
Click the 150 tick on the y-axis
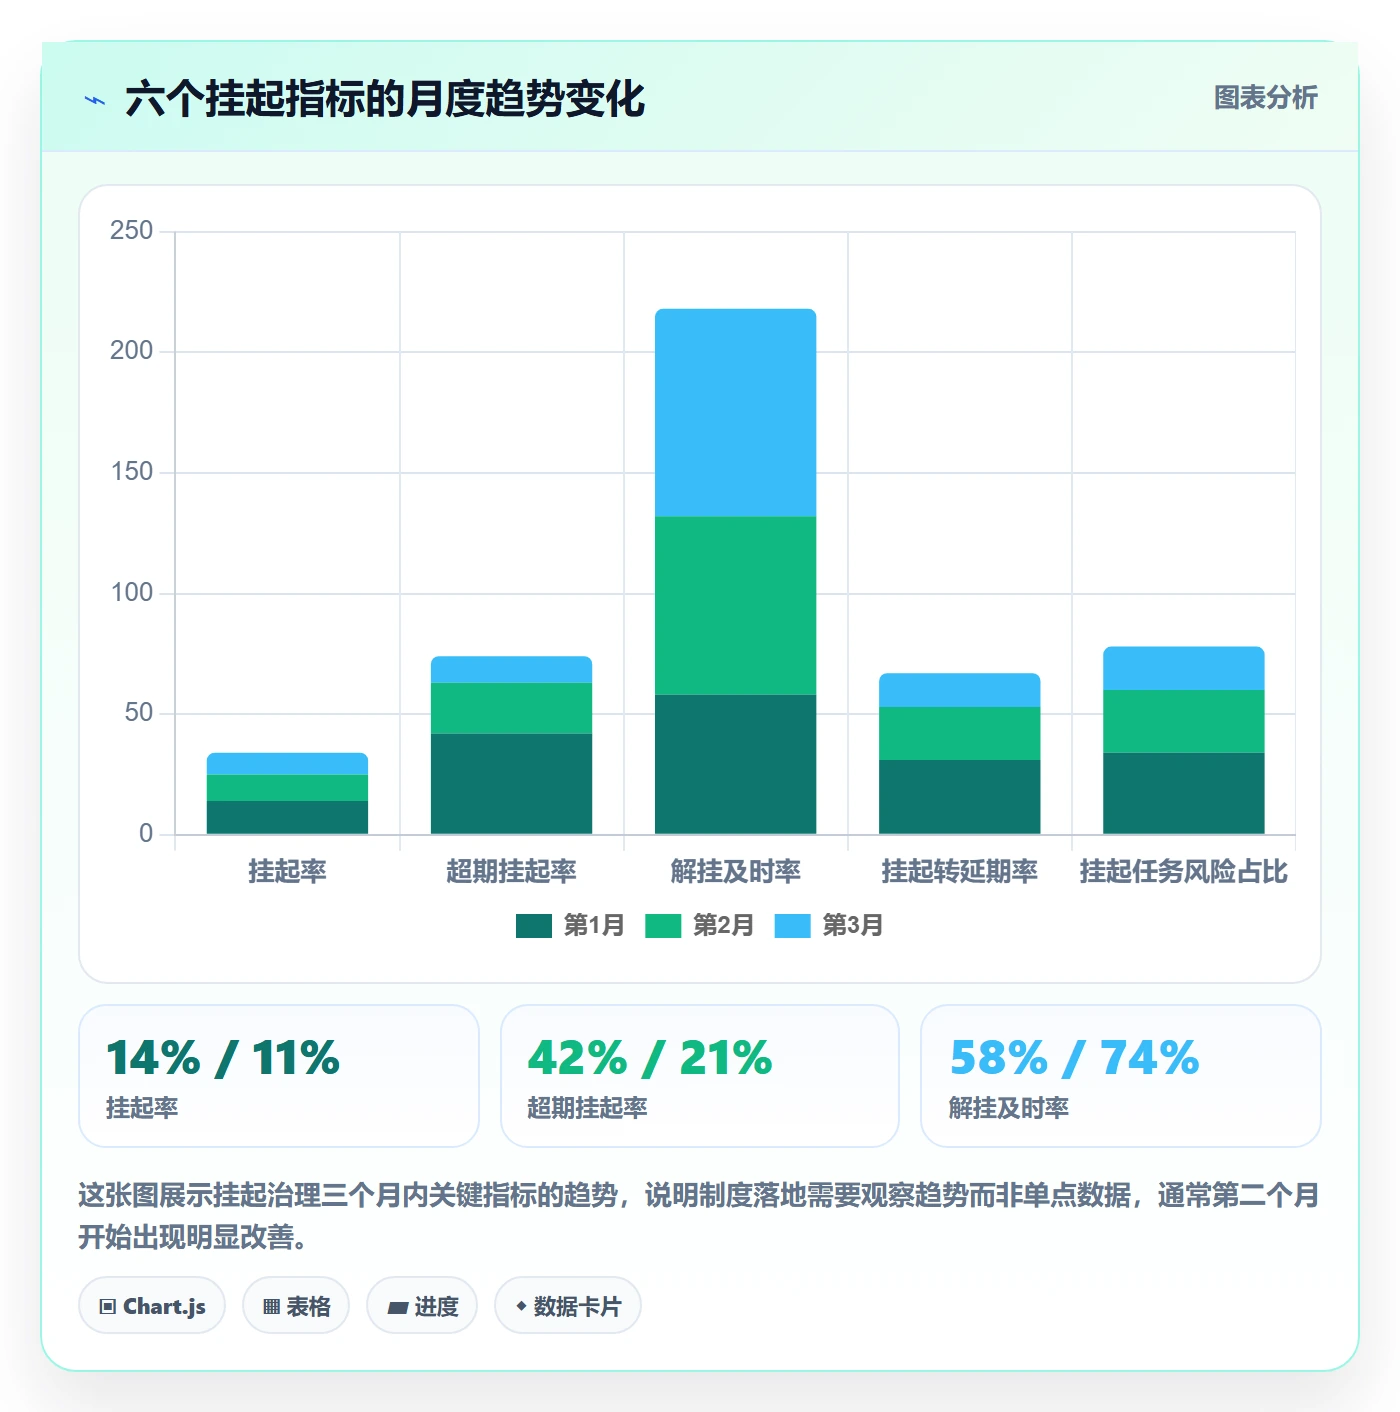click(132, 472)
